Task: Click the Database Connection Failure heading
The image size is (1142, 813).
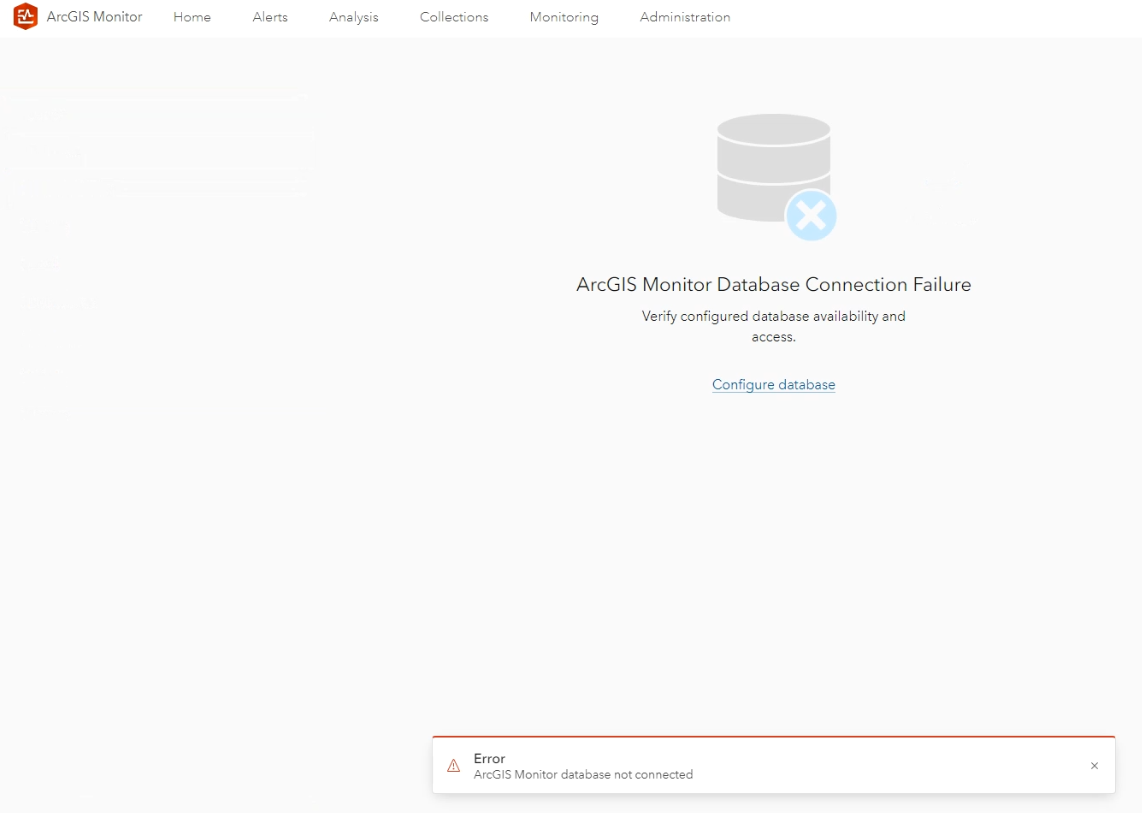Action: click(773, 284)
